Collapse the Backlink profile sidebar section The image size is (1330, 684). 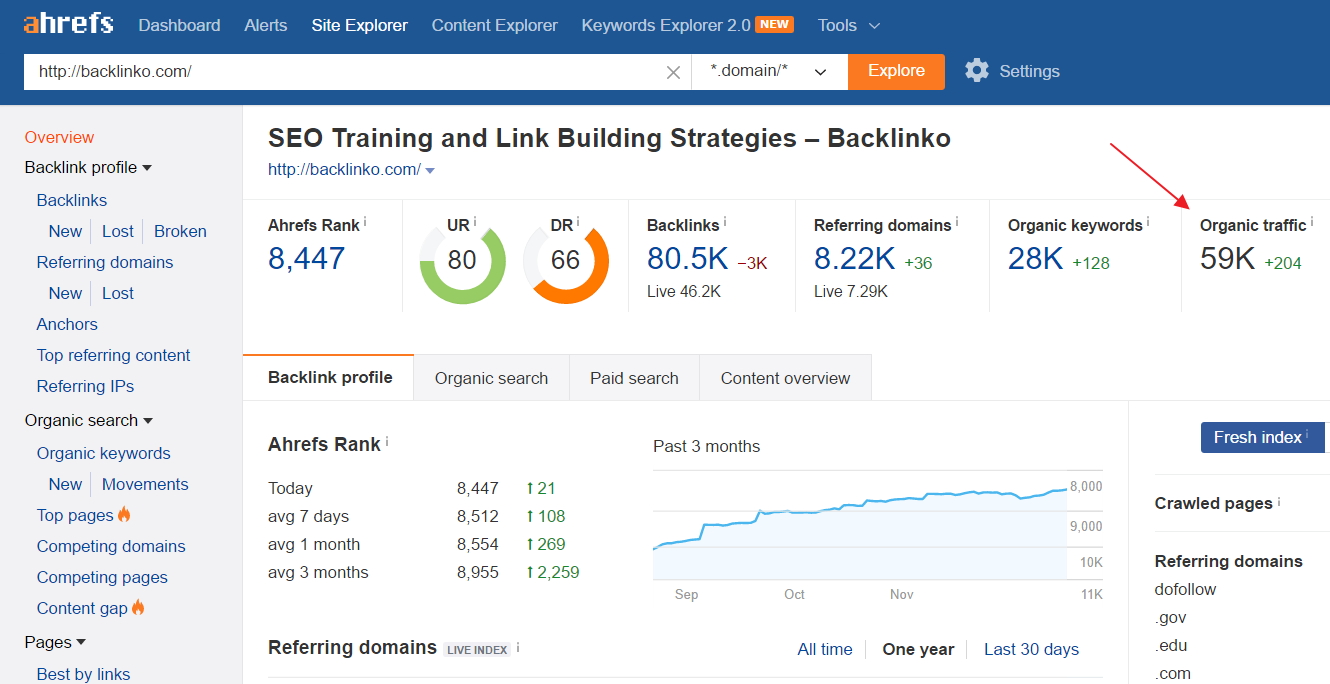tap(88, 167)
